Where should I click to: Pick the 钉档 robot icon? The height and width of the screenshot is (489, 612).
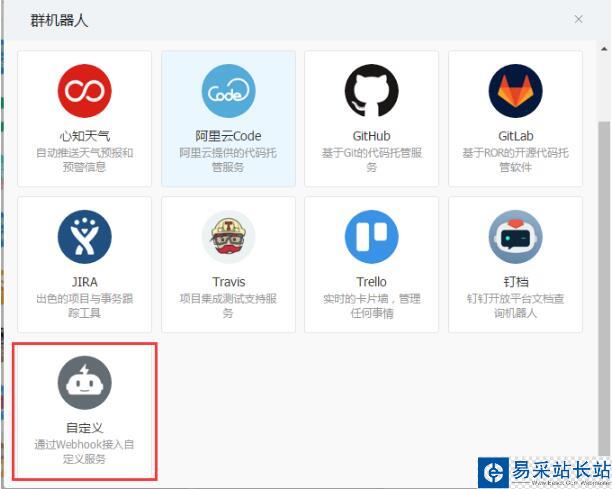[515, 237]
